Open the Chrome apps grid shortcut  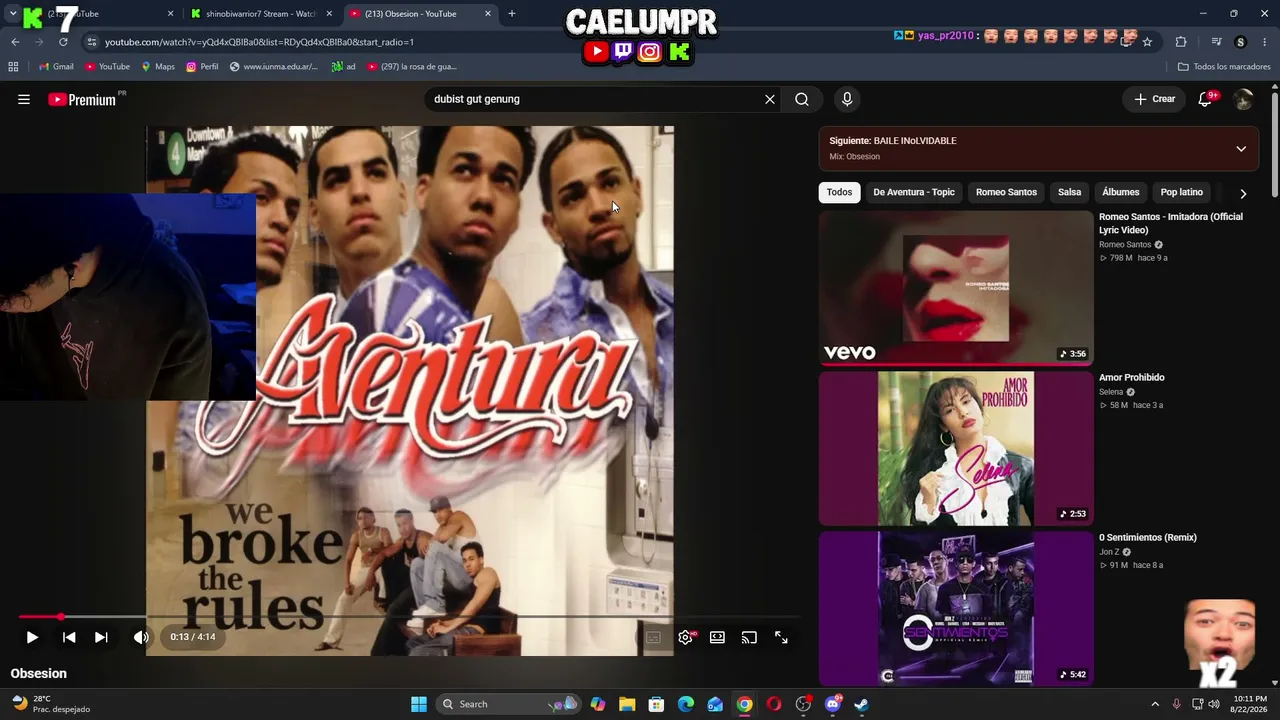[x=13, y=67]
